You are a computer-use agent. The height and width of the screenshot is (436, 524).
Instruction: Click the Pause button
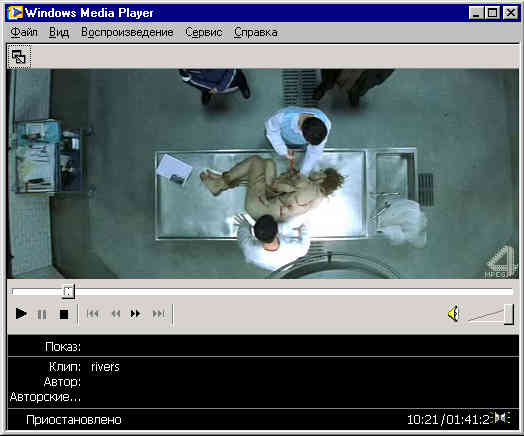(x=42, y=314)
